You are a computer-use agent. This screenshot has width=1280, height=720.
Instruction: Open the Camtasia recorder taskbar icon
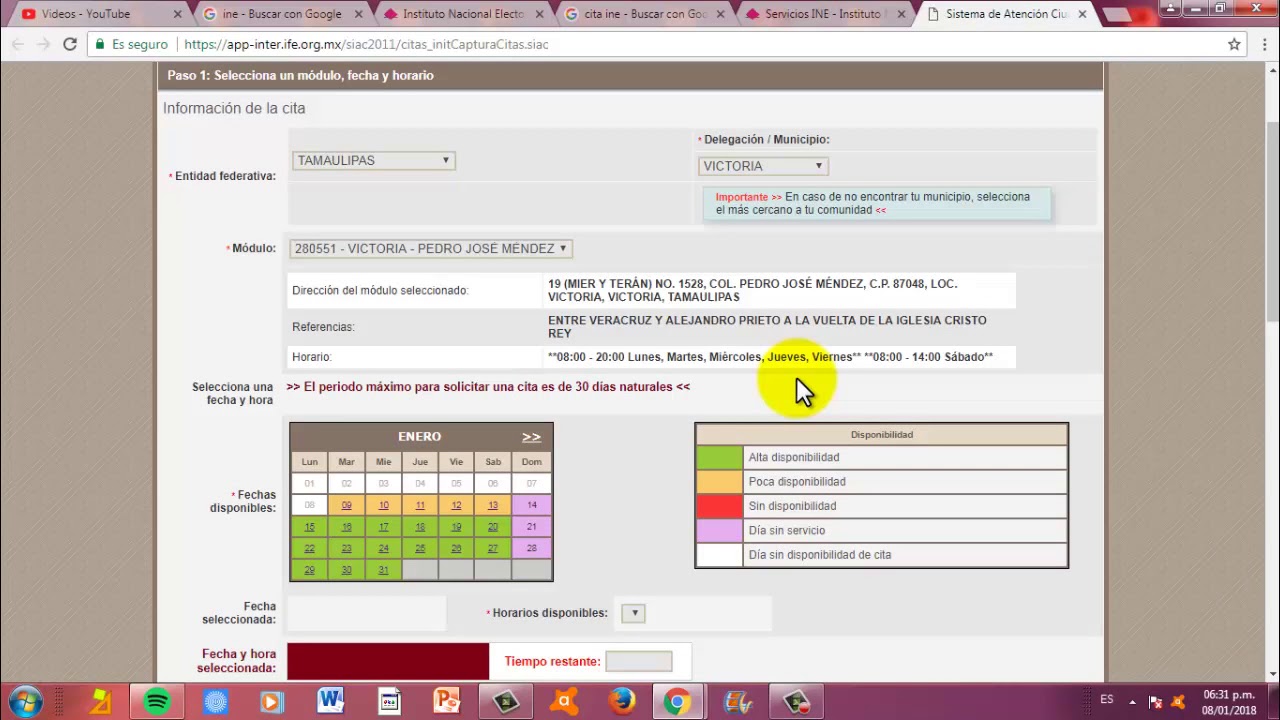tap(796, 702)
